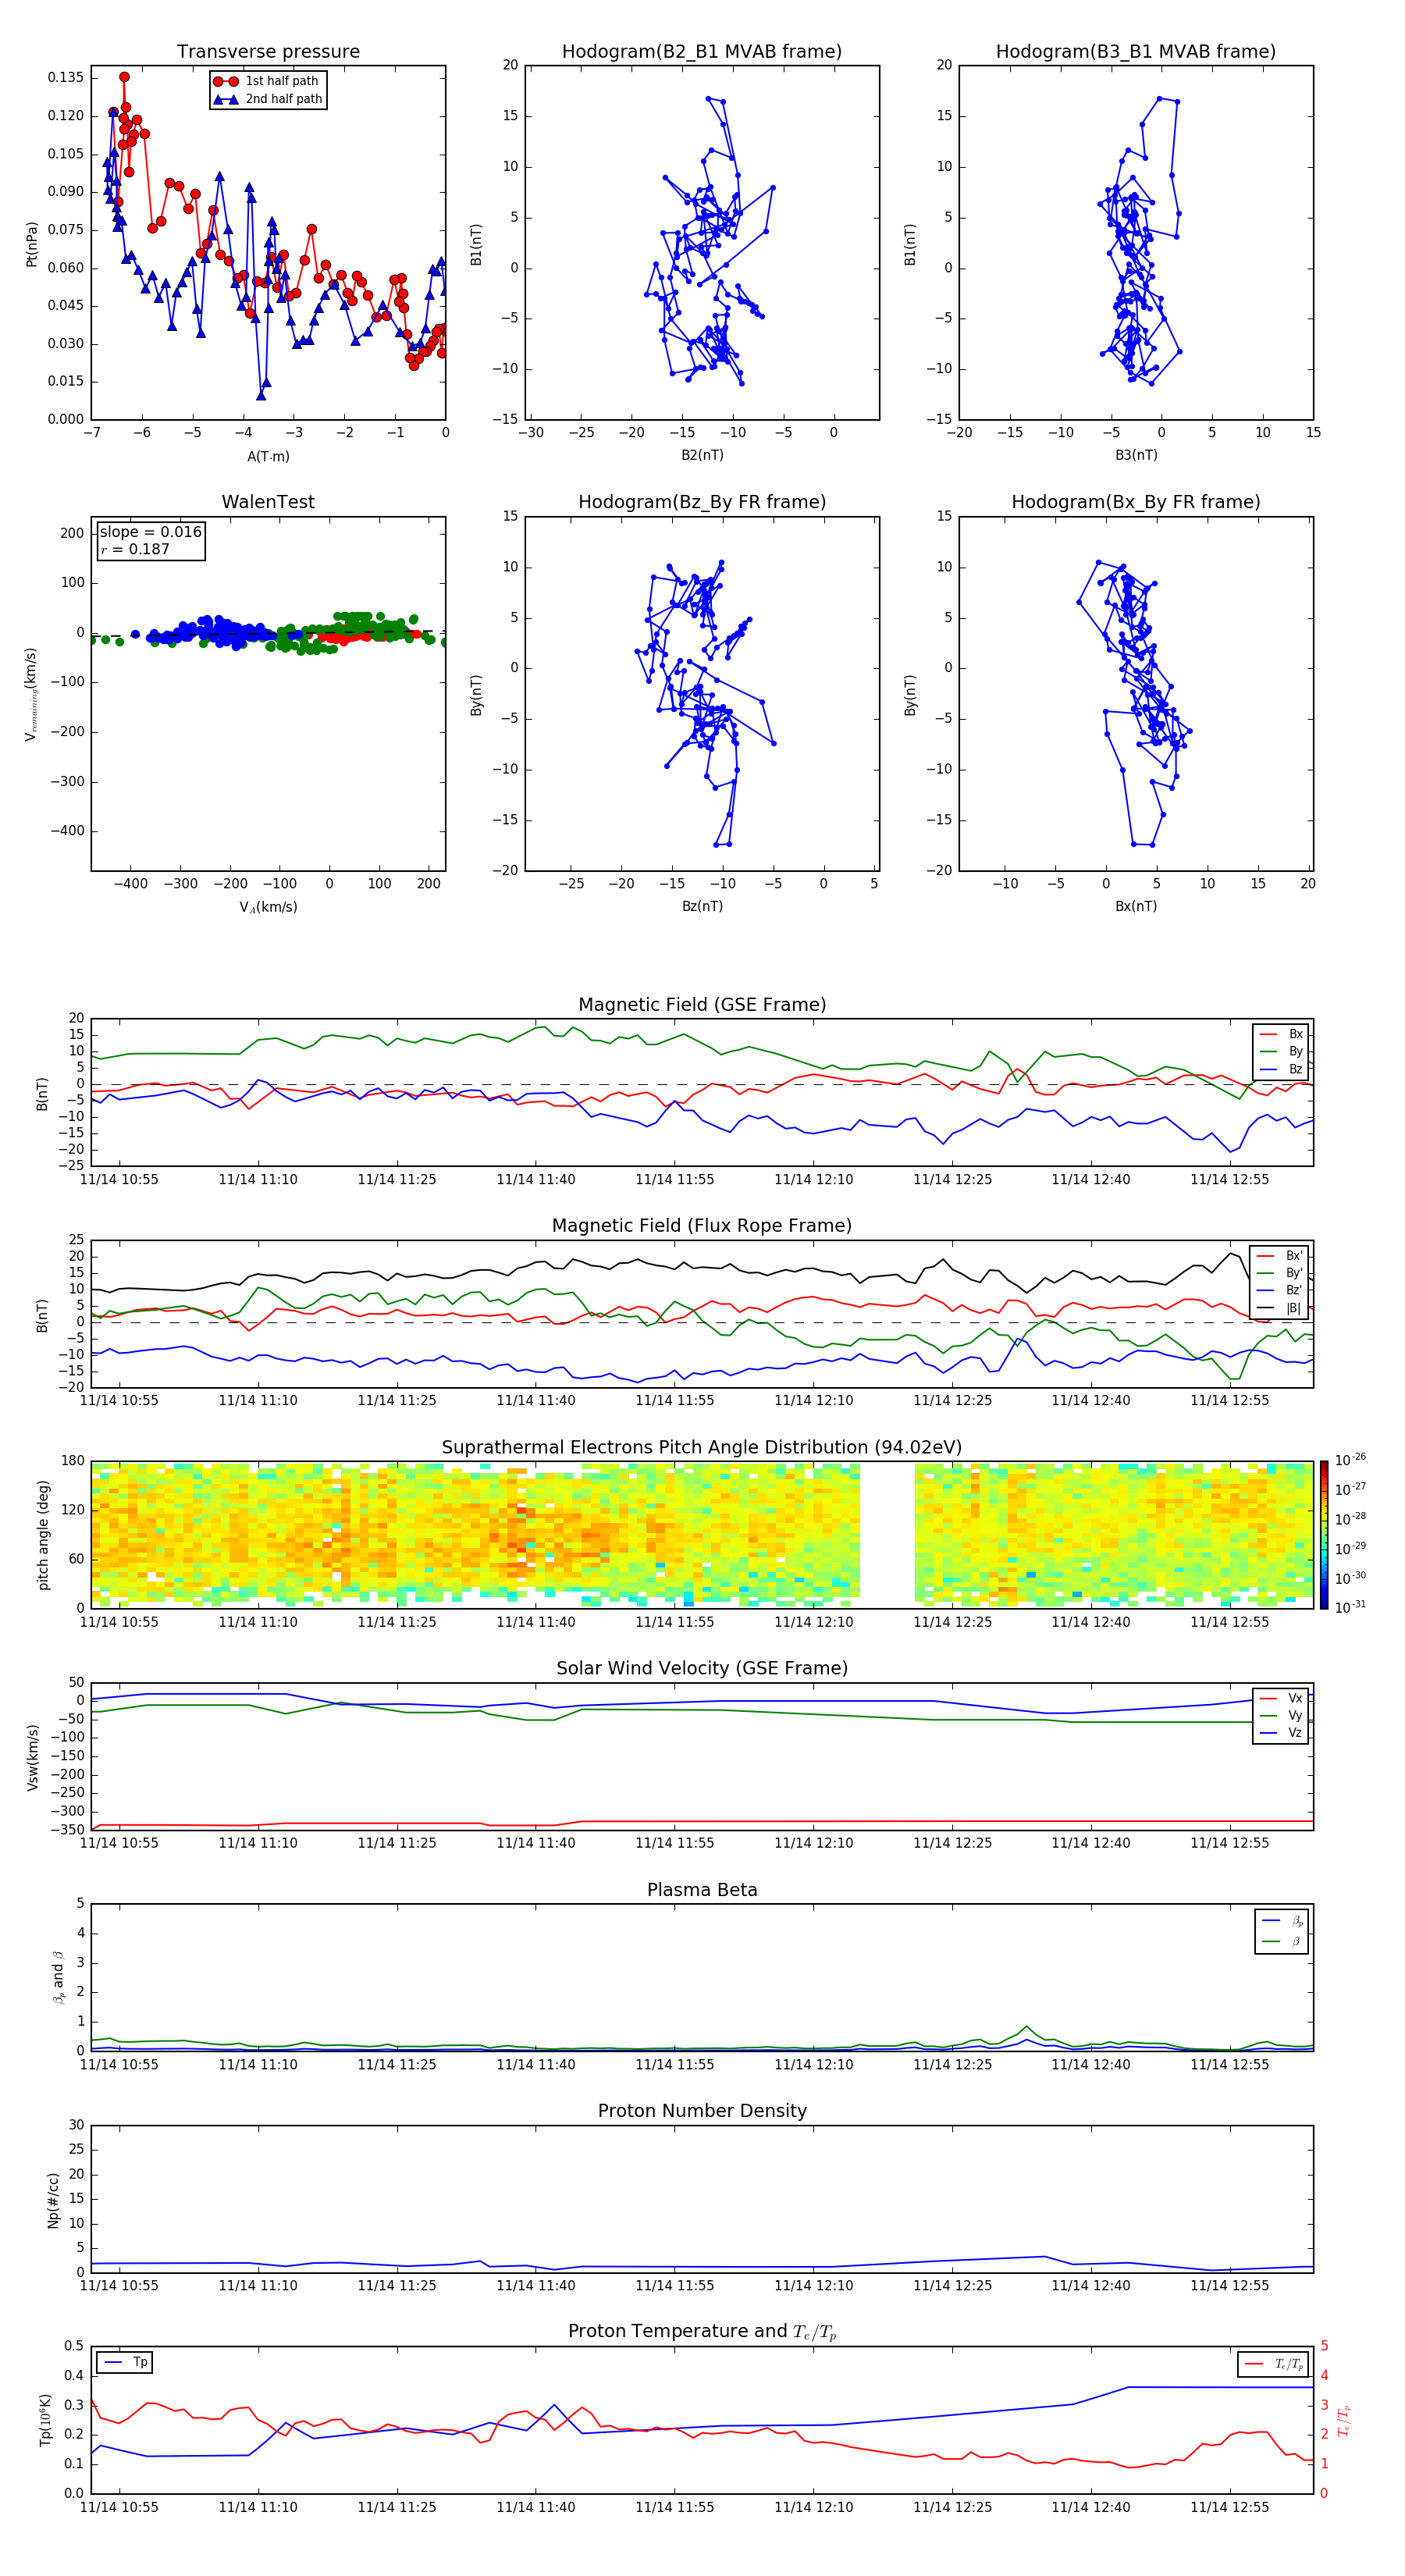Click "11/14 10:55" tick under GSE Frame panel
This screenshot has height=2576, width=1405.
[x=119, y=1179]
